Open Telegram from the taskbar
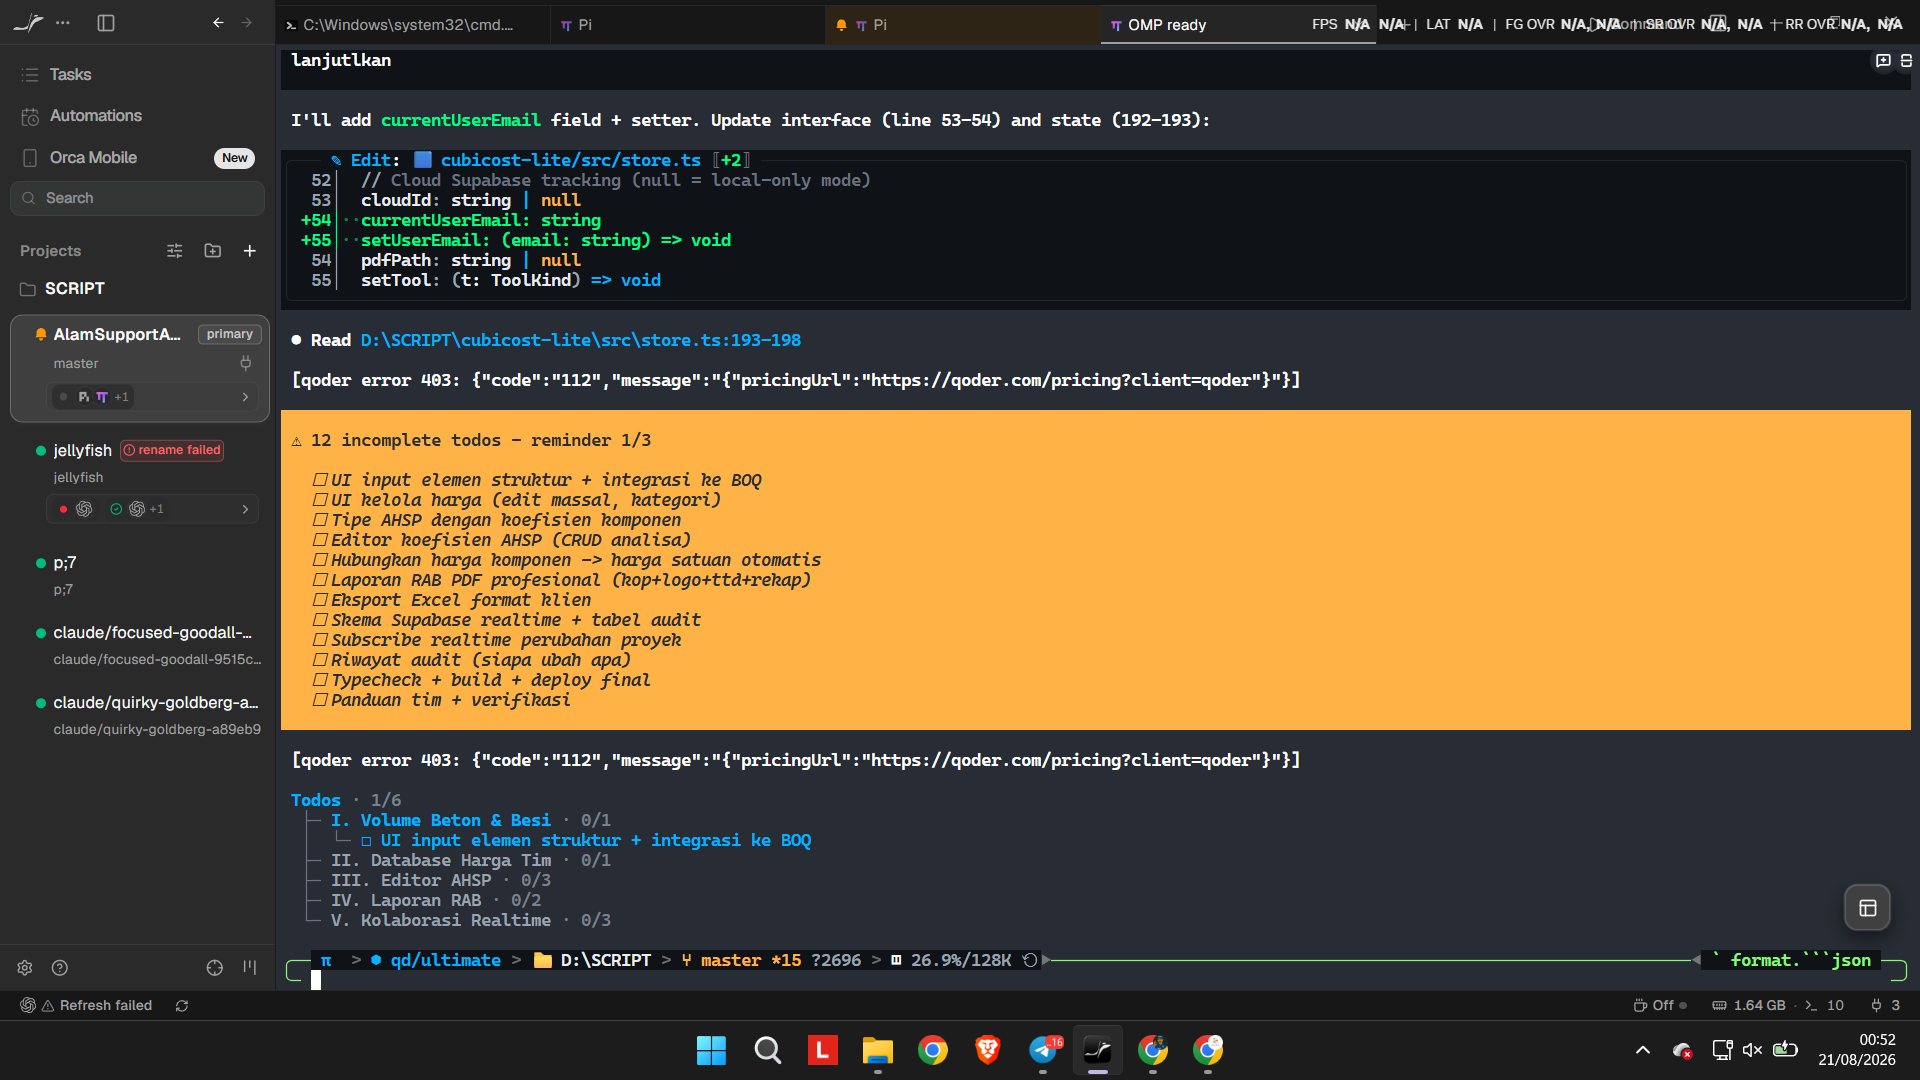This screenshot has height=1080, width=1920. coord(1043,1050)
